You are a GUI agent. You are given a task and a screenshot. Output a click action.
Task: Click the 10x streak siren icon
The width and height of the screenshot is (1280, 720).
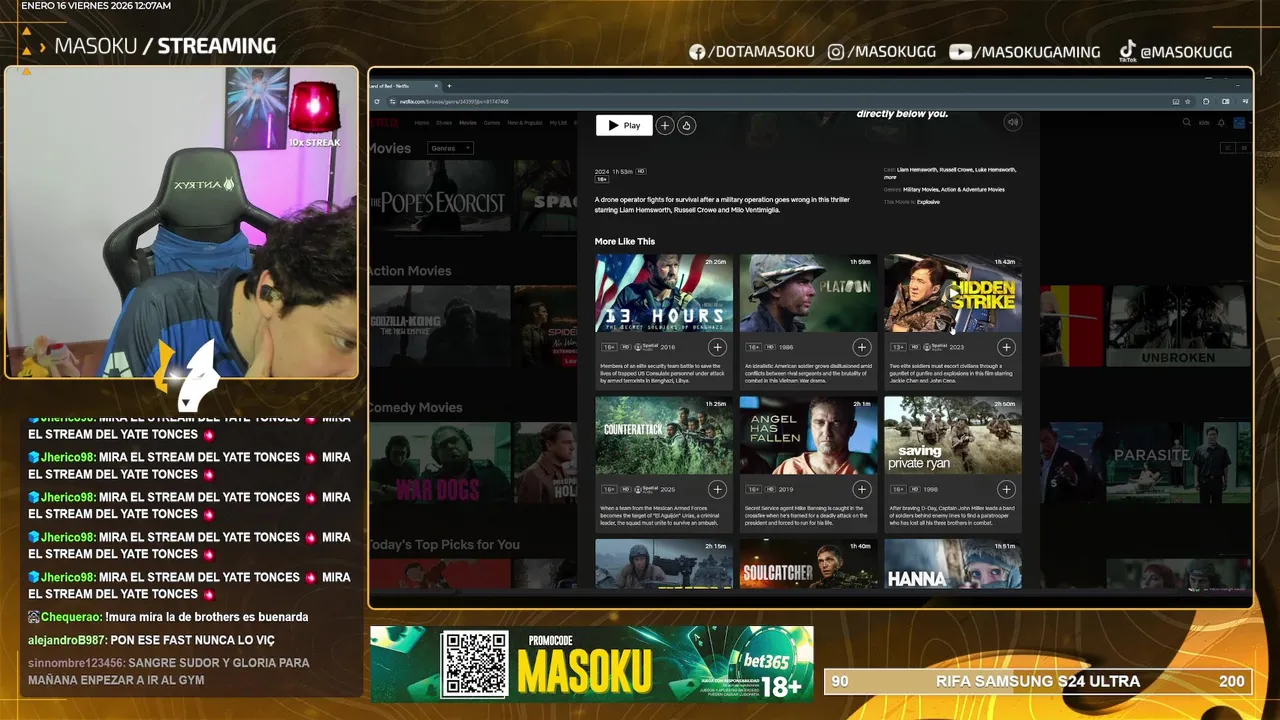tap(314, 109)
